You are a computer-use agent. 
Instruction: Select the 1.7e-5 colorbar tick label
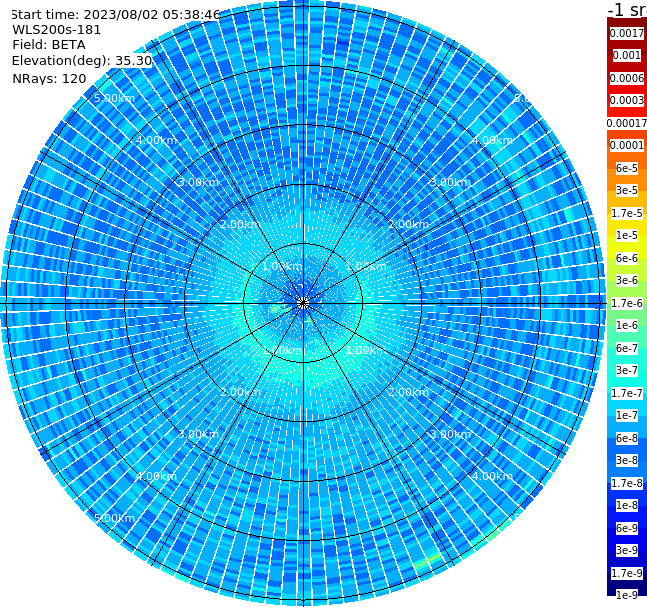[x=627, y=213]
